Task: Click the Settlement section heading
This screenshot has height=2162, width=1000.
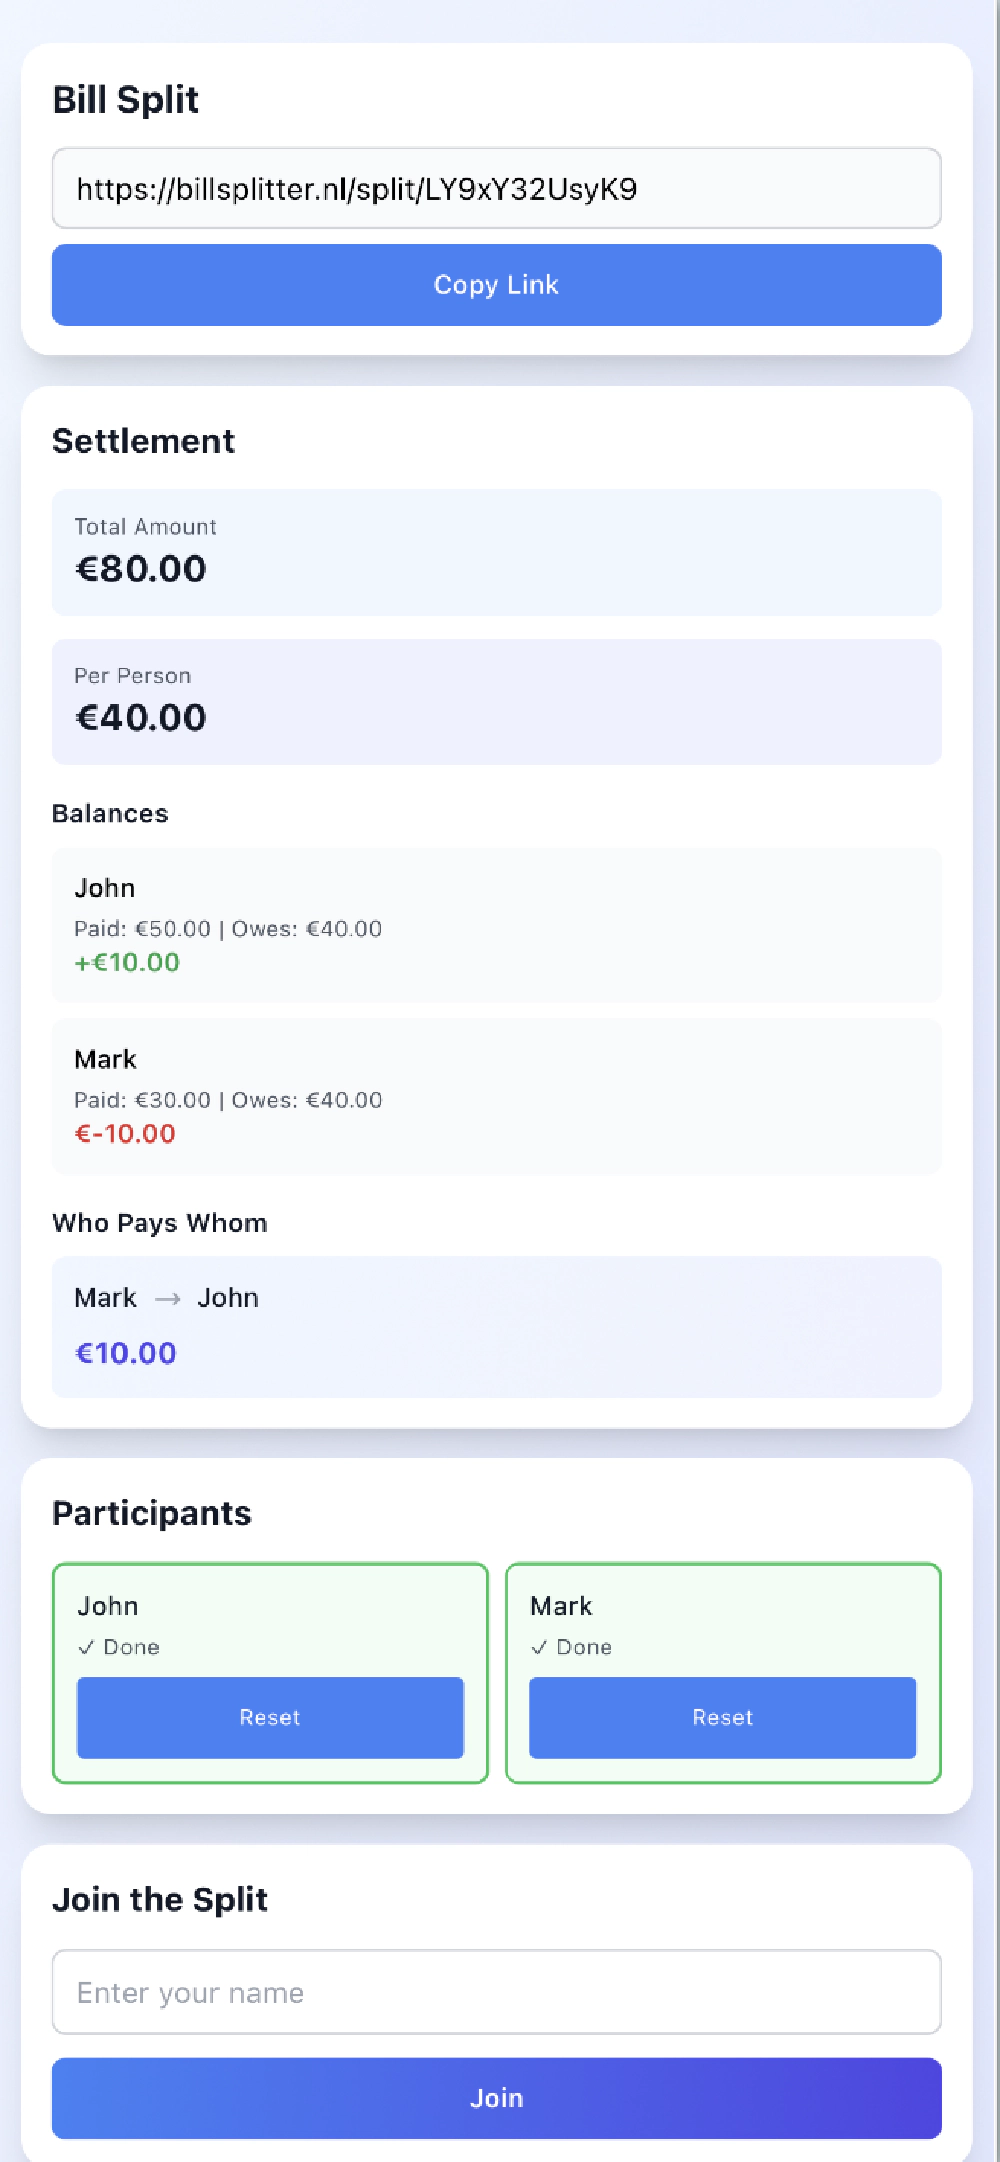Action: [x=143, y=440]
